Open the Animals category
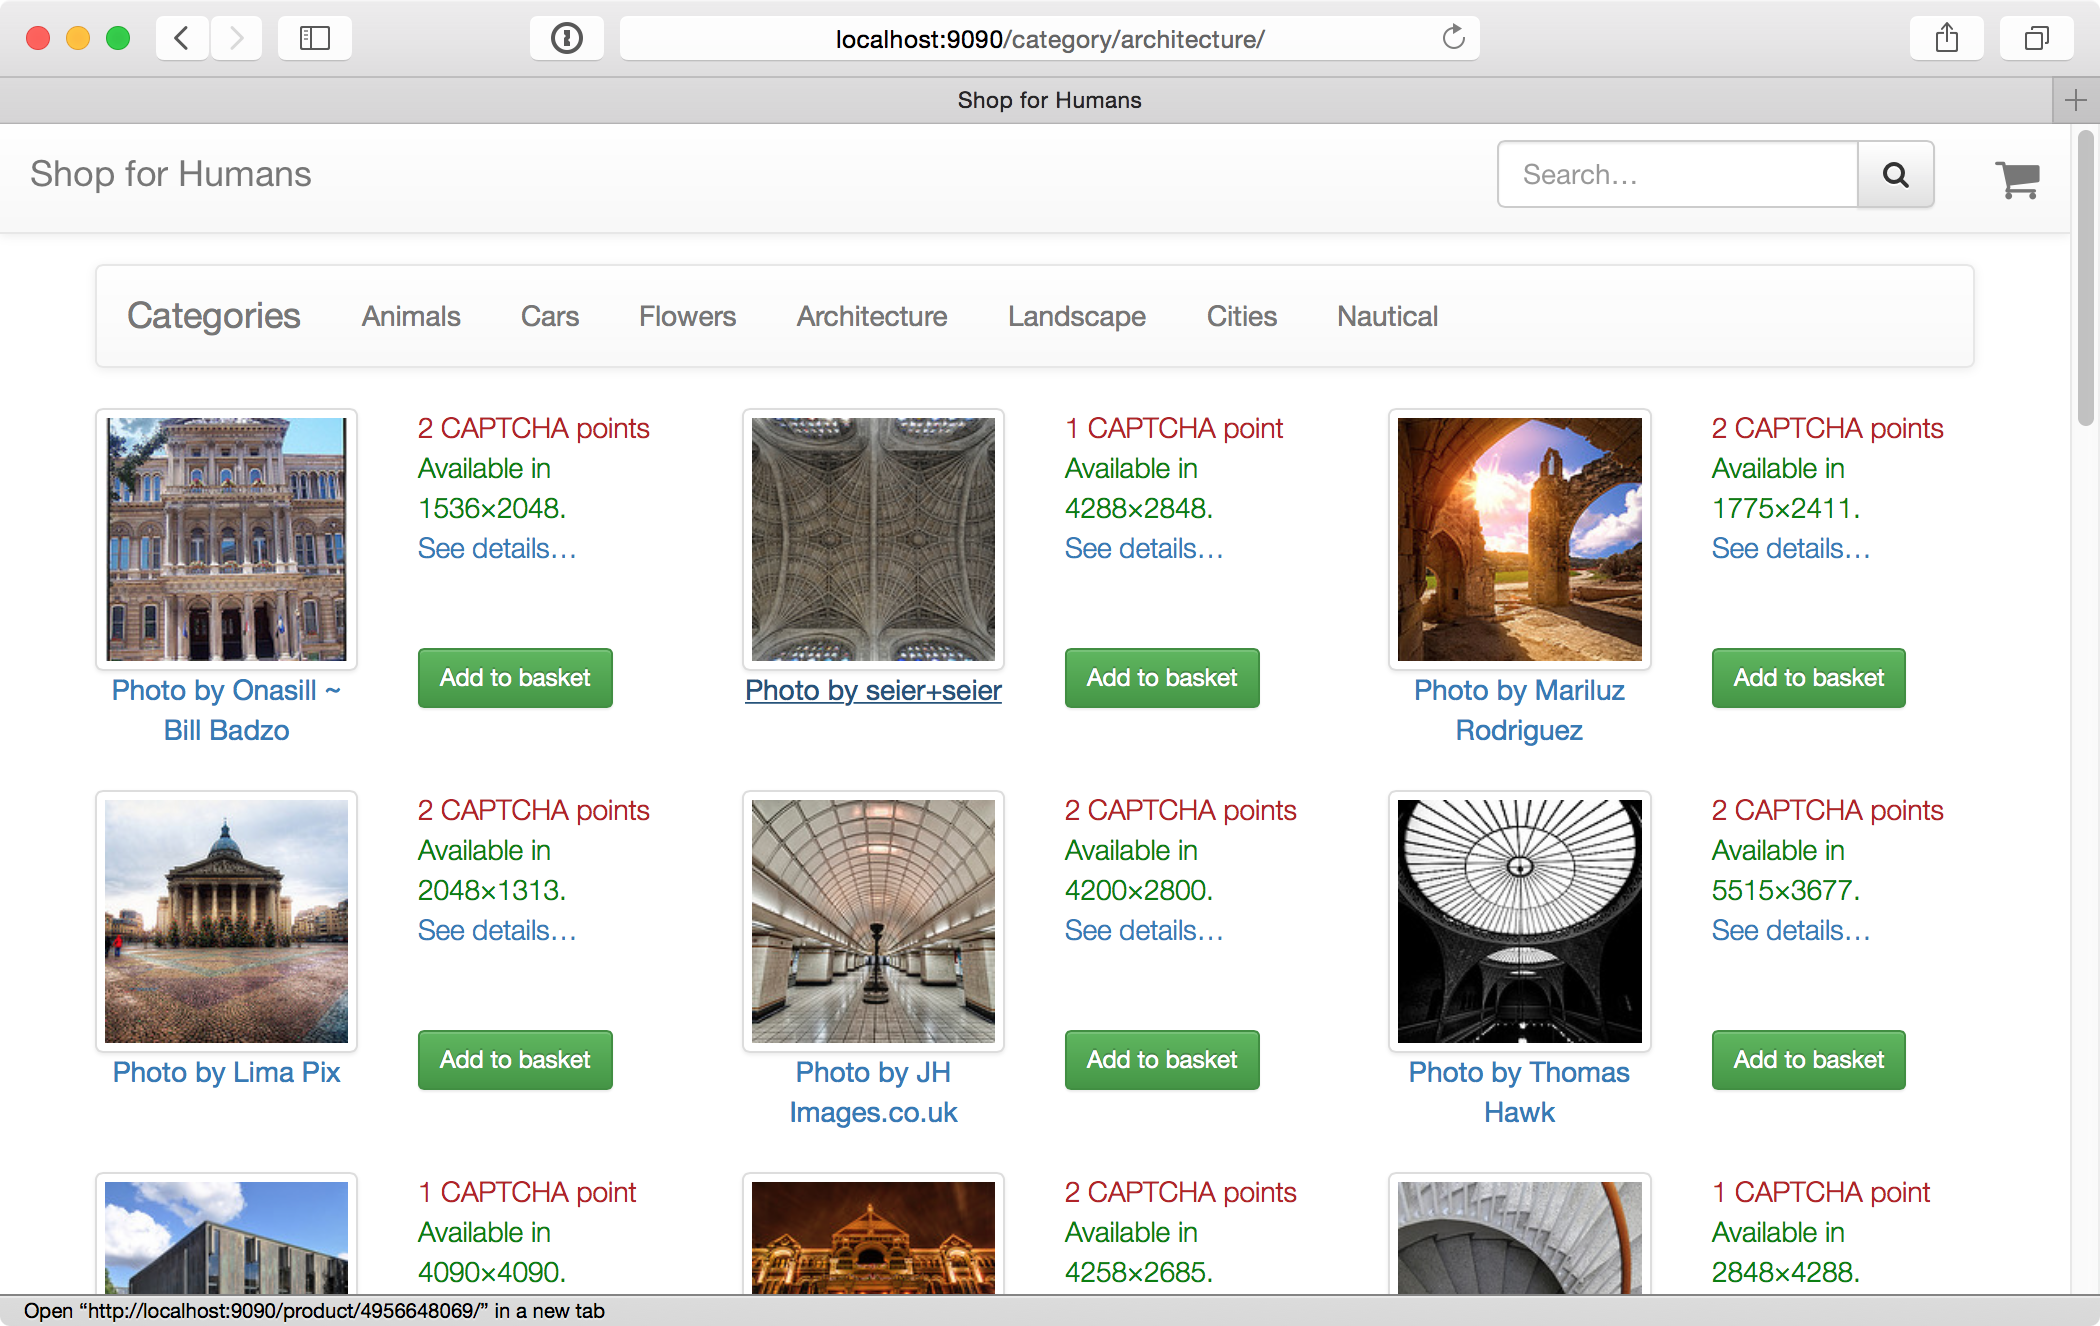Screen dimensions: 2100x1326 (x=411, y=316)
